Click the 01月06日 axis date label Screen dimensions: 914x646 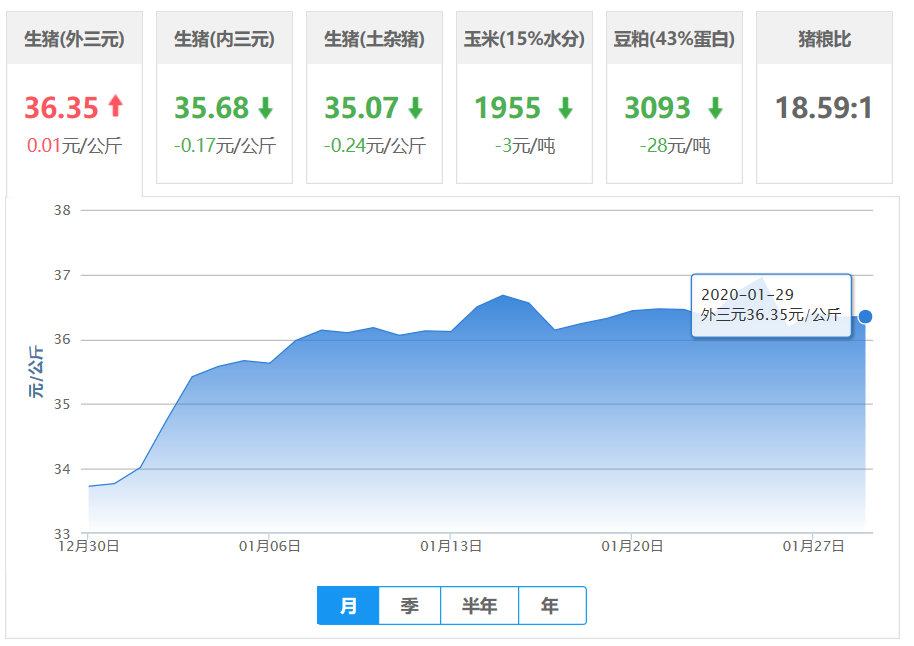tap(269, 546)
